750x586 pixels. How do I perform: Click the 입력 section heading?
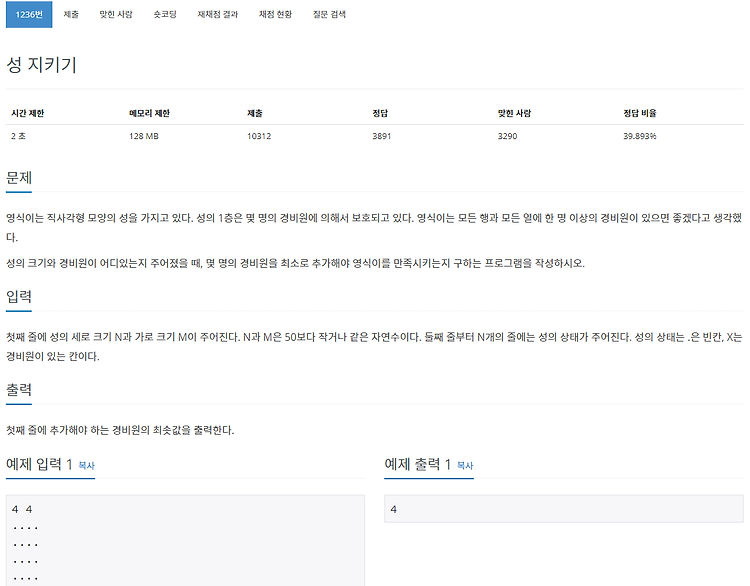19,297
